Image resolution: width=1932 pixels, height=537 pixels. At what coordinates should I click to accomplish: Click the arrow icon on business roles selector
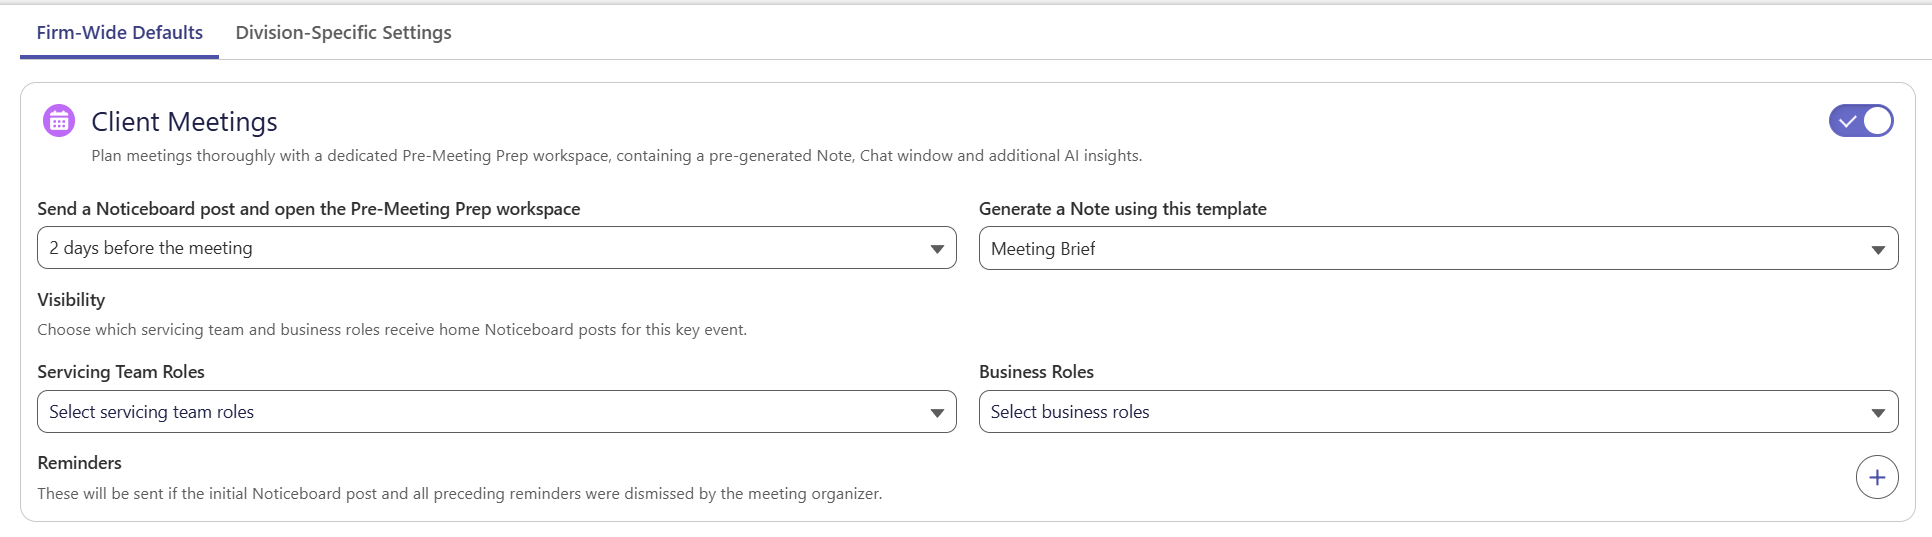pyautogui.click(x=1878, y=413)
